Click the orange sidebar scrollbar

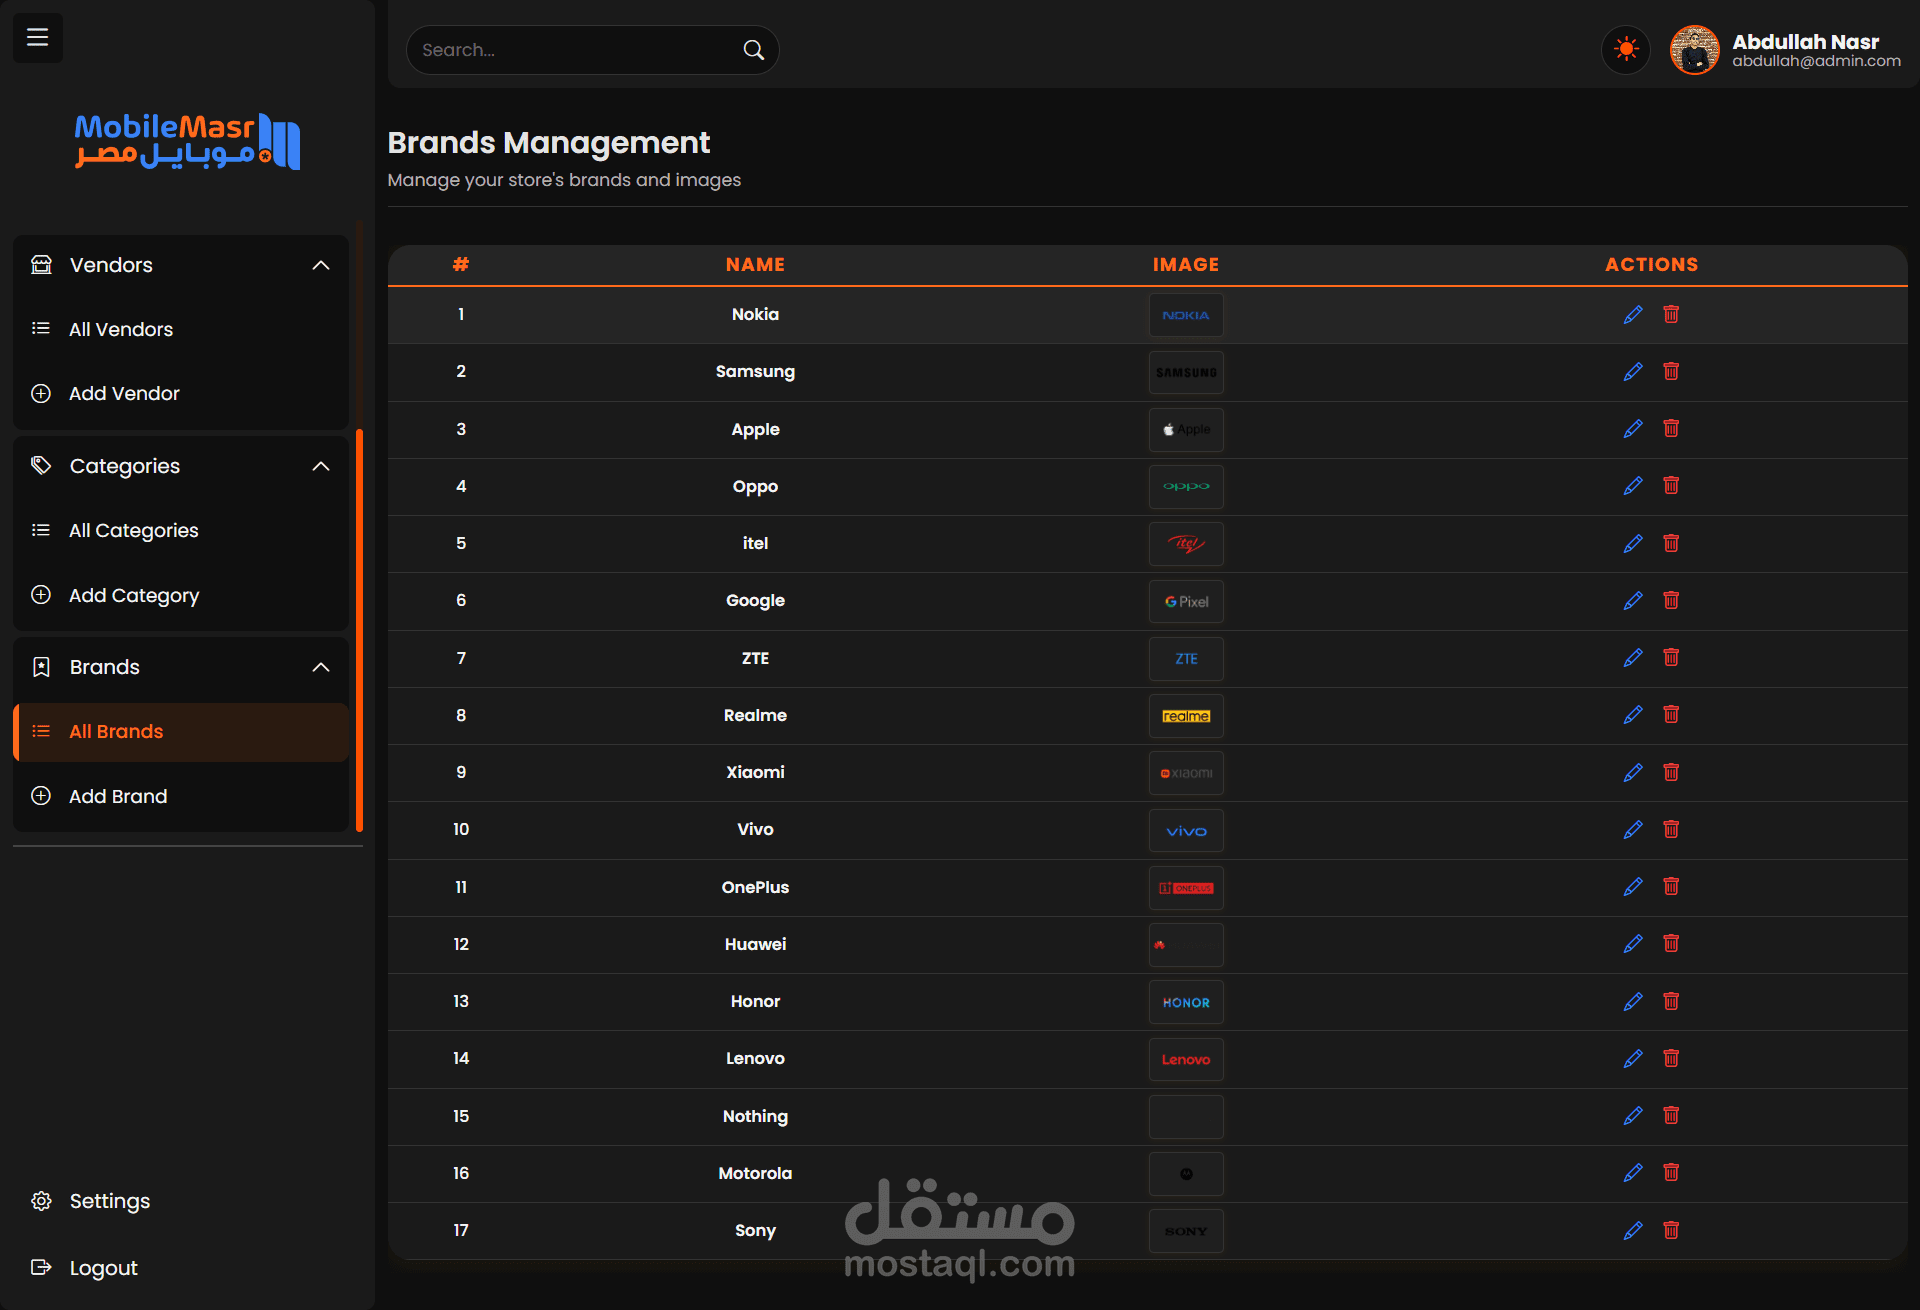[x=359, y=630]
